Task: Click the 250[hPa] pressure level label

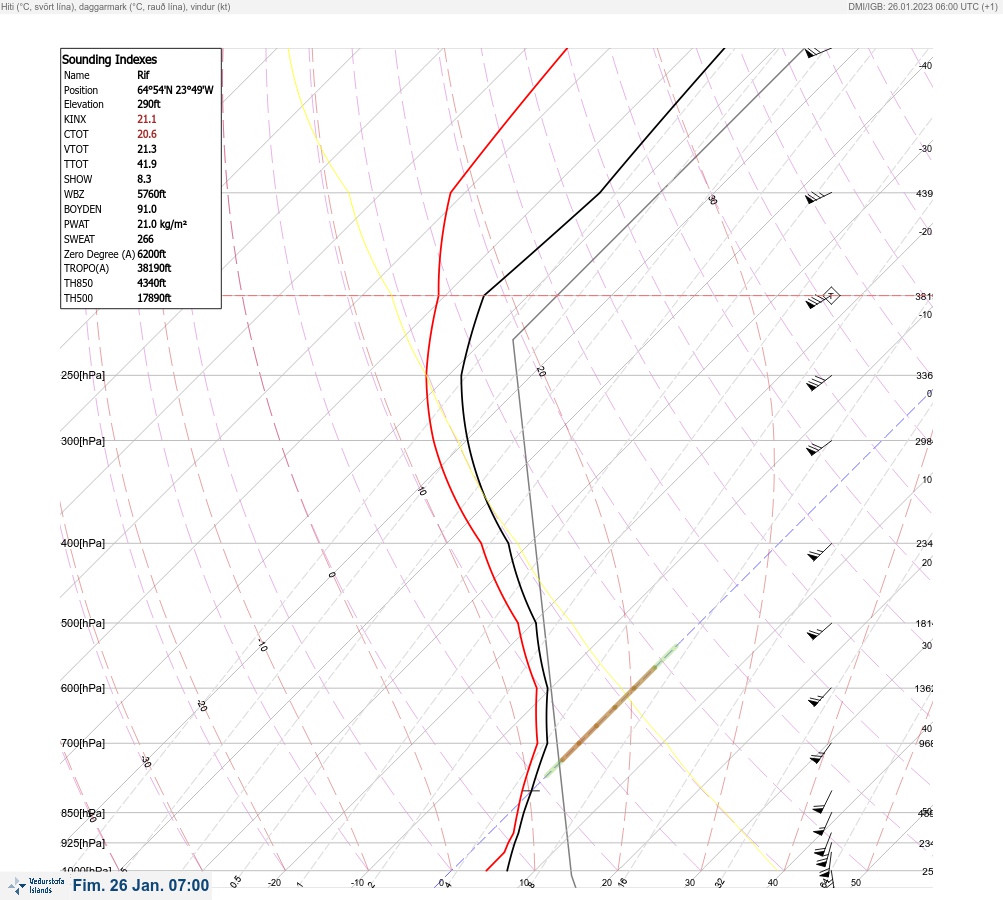Action: point(83,375)
